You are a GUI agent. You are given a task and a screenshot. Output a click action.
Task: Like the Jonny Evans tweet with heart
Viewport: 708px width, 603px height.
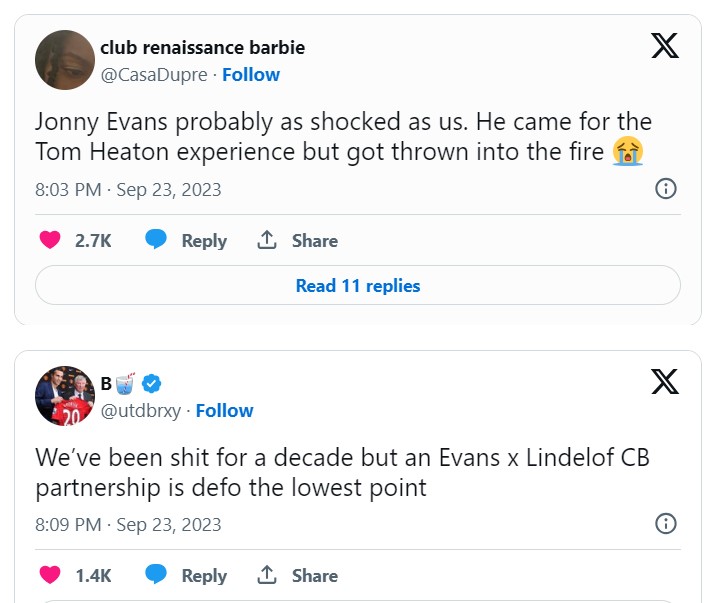49,240
